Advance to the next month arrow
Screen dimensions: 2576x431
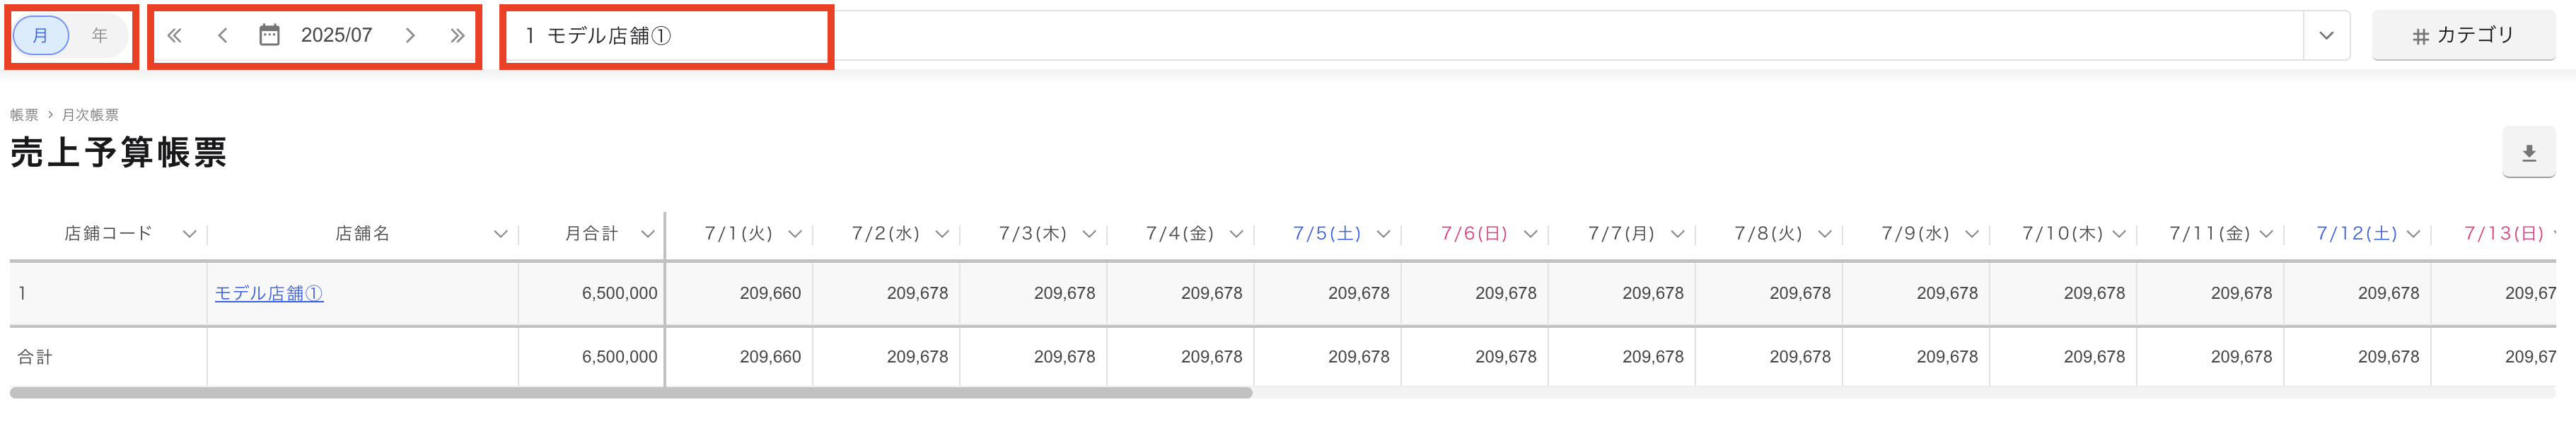point(410,36)
